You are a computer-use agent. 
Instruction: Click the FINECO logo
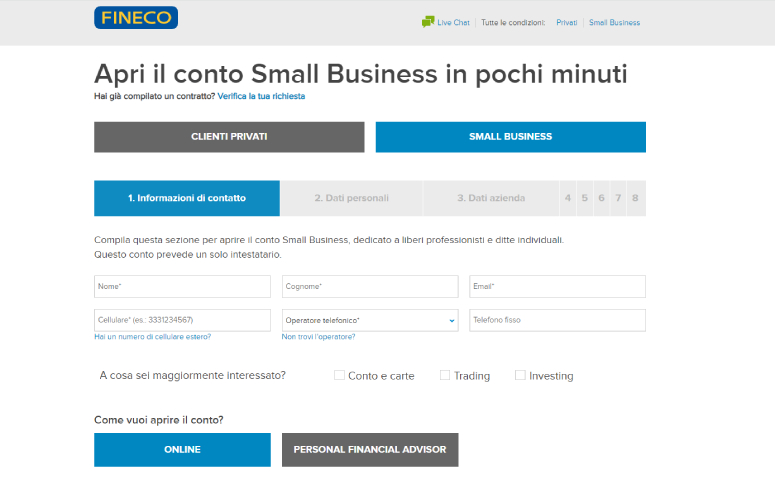[x=136, y=18]
